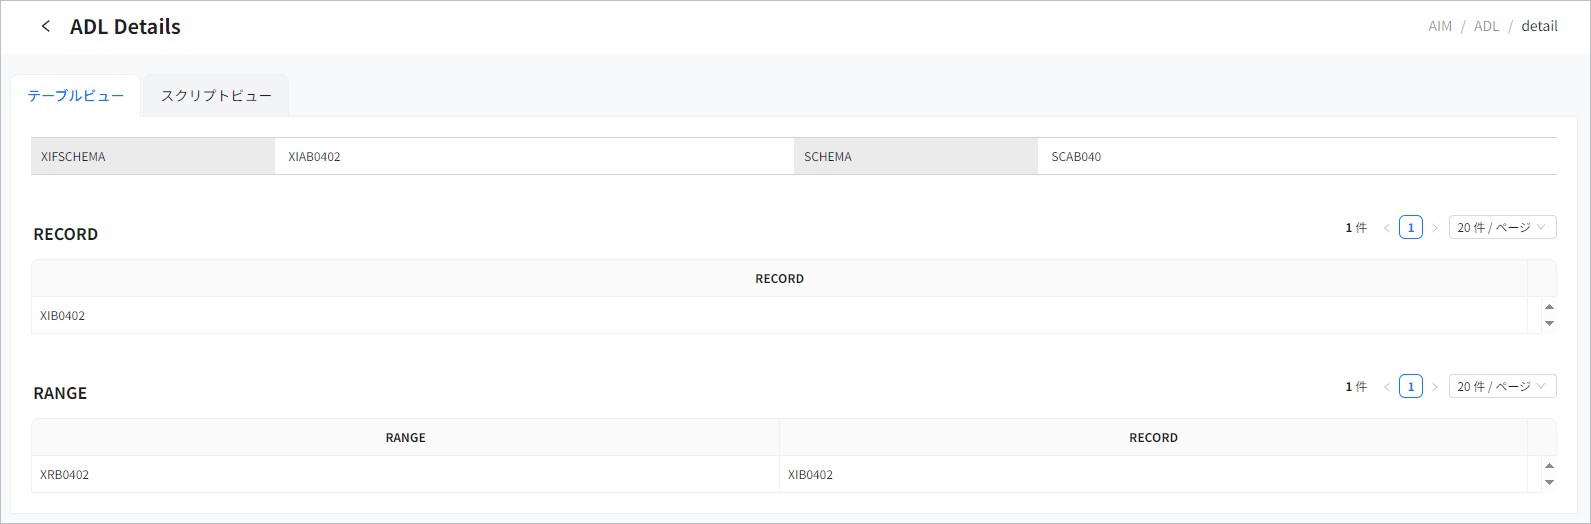Select page 1 in the RECORD pagination

point(1411,228)
